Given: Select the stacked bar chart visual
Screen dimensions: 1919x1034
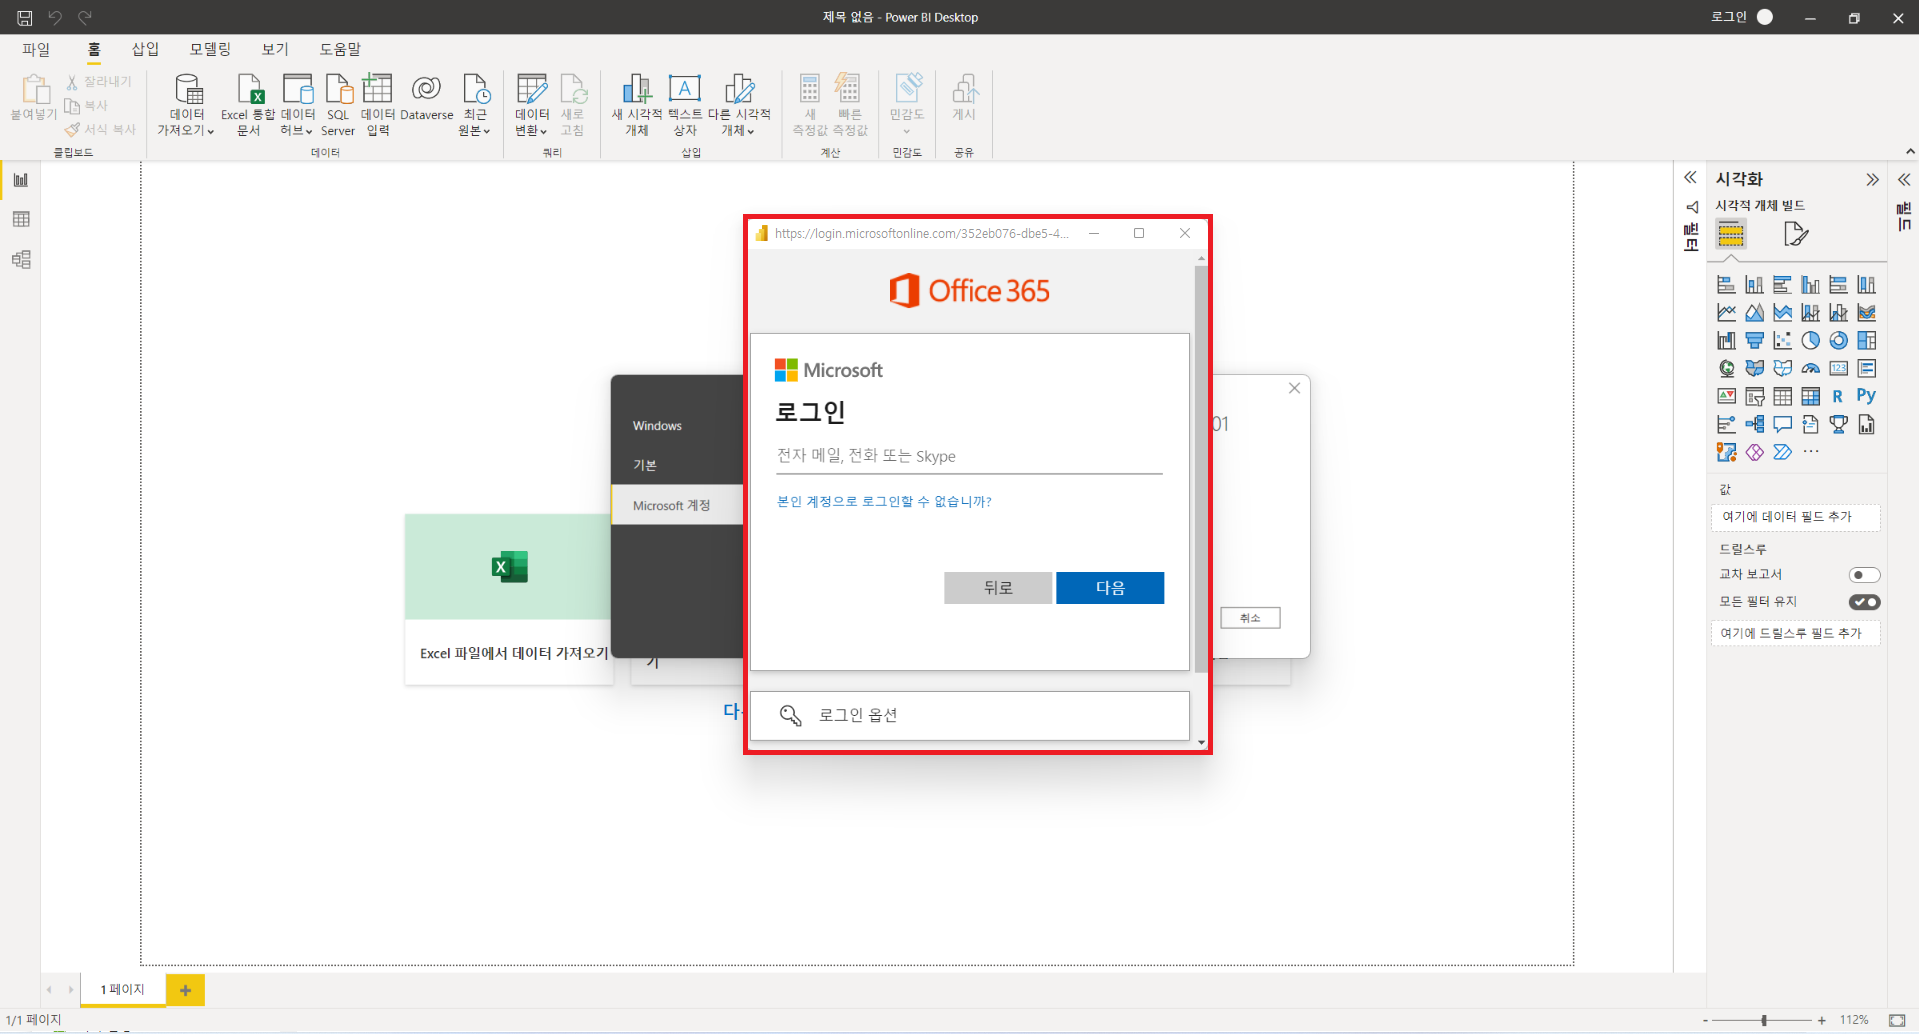Looking at the screenshot, I should point(1726,285).
